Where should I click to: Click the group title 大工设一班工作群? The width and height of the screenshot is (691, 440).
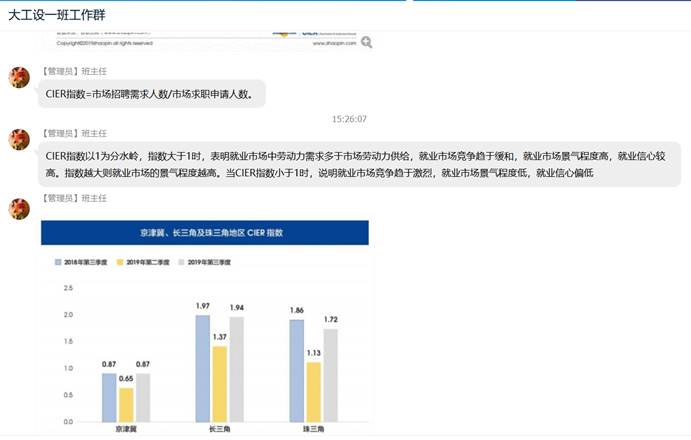coord(56,15)
